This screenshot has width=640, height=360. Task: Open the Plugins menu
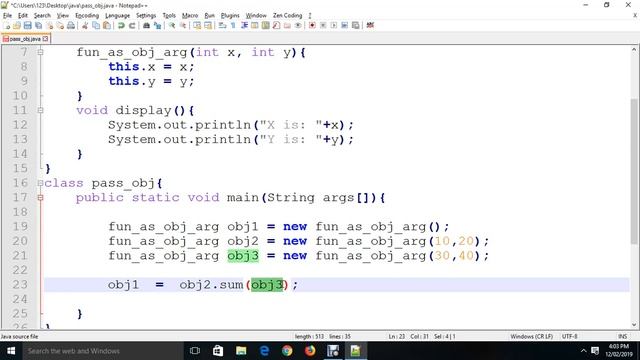230,16
